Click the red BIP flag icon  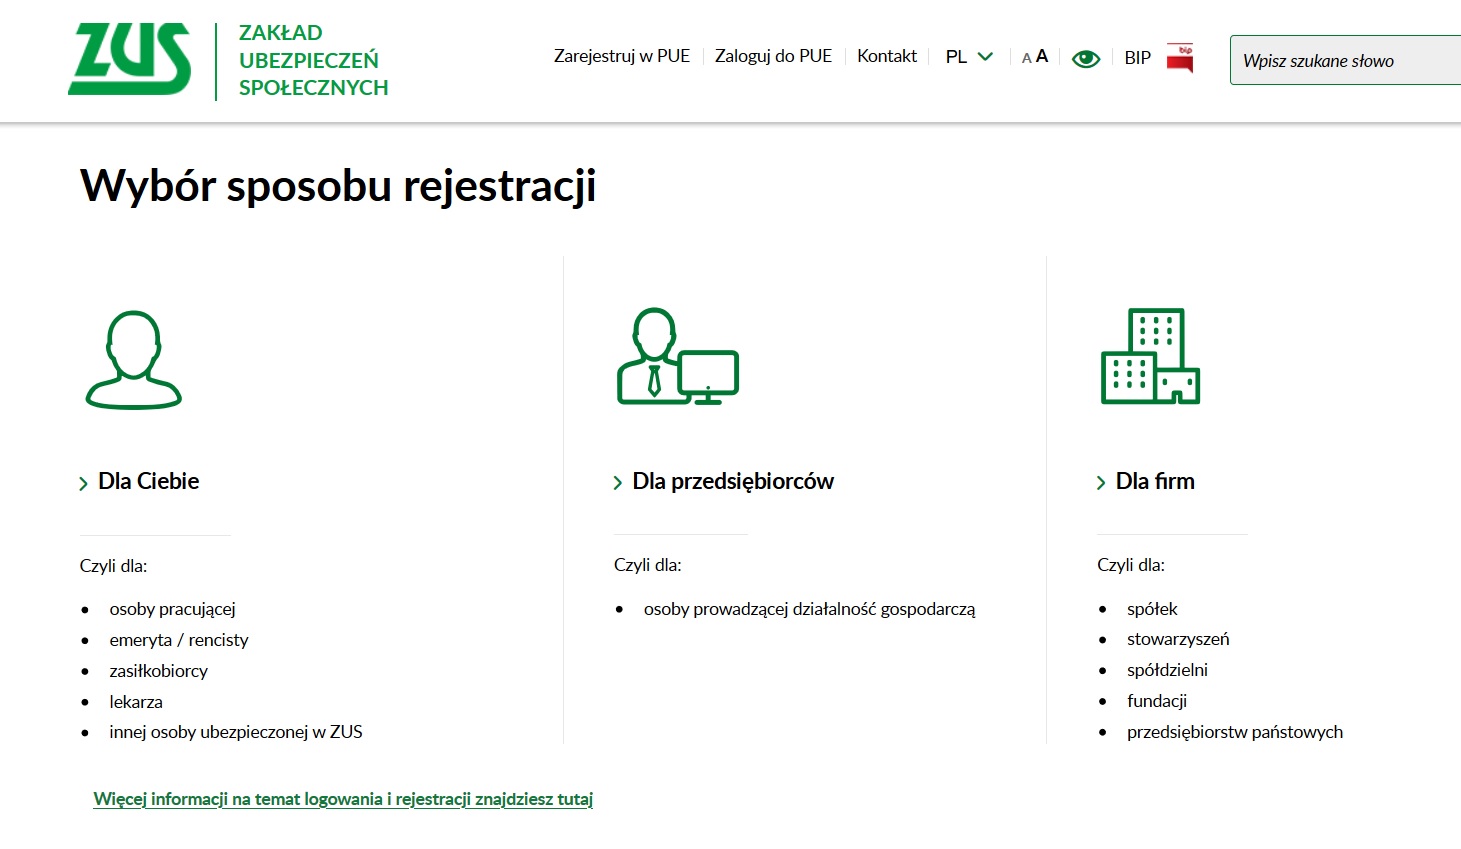pos(1180,58)
